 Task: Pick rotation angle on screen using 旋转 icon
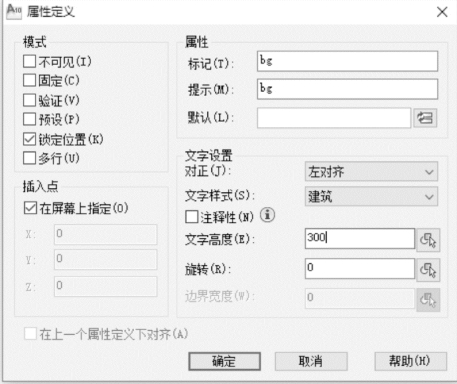[x=428, y=270]
